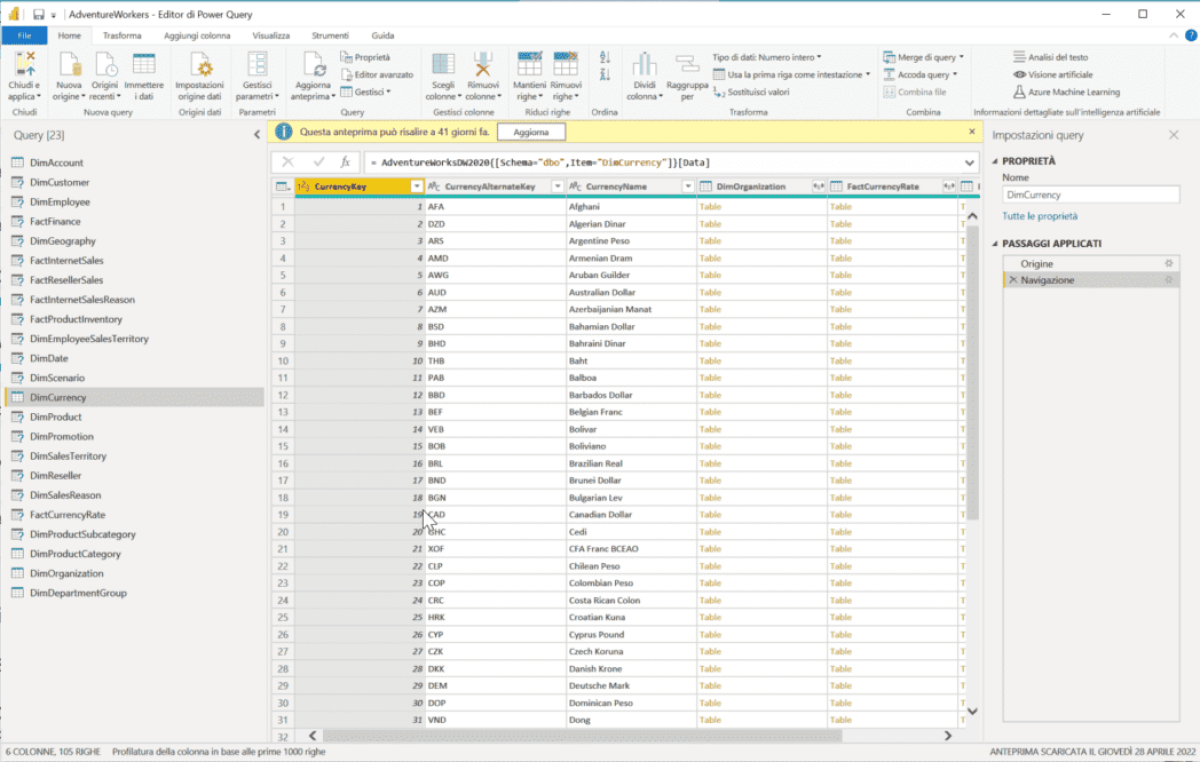This screenshot has width=1200, height=762.
Task: Click Usa la prima riga come intestazione
Action: [x=791, y=75]
